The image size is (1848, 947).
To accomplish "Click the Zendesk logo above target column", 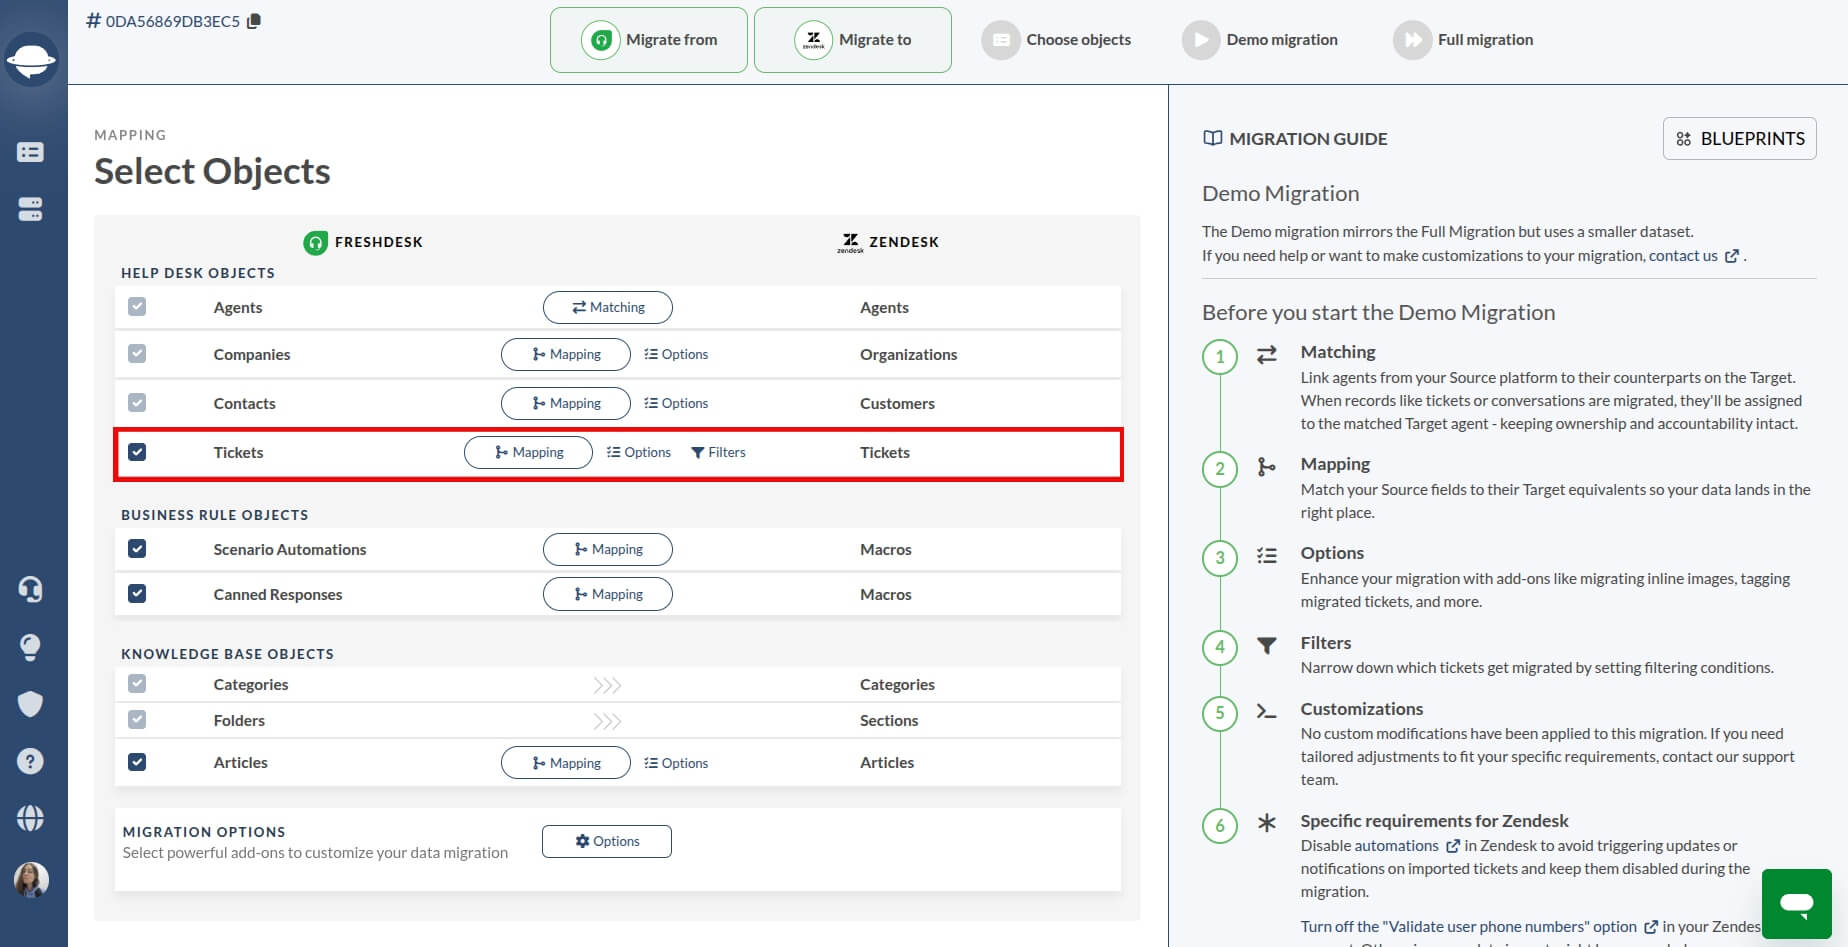I will 850,242.
